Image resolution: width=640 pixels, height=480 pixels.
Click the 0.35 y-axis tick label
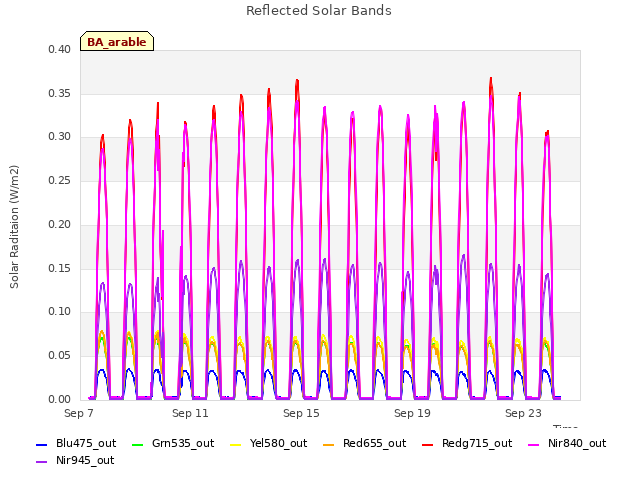click(60, 93)
